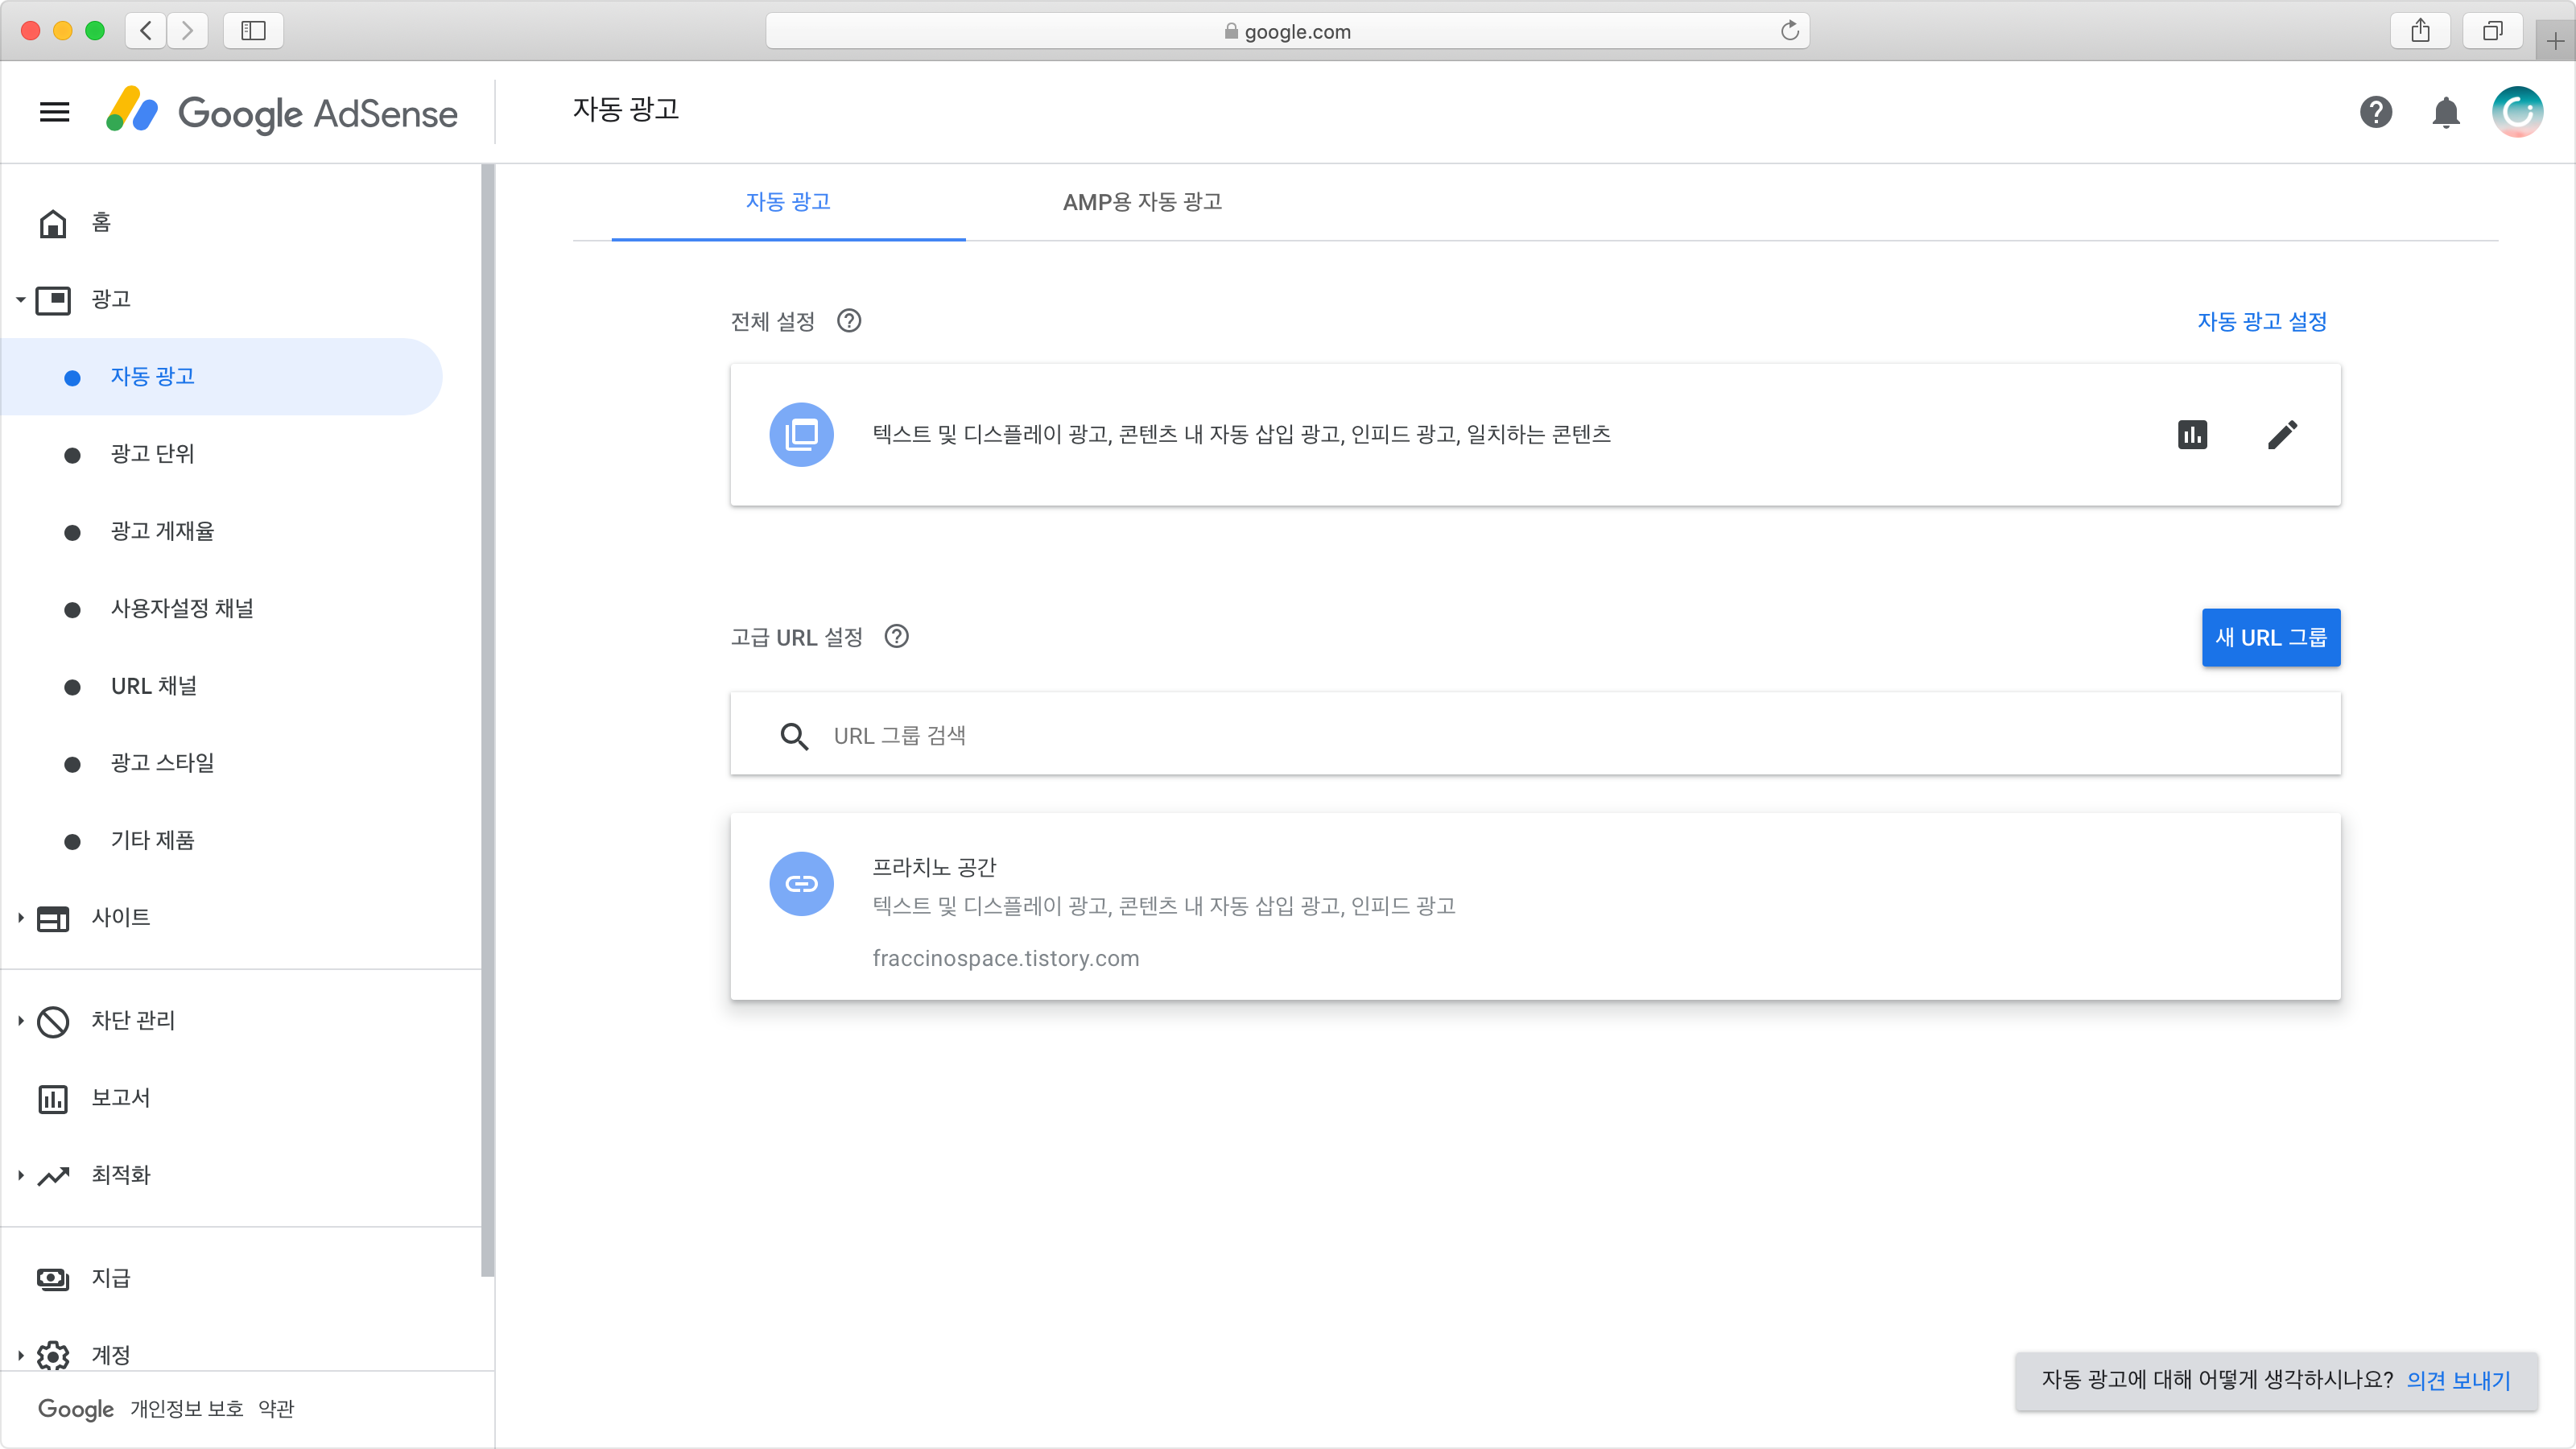Click the home icon in sidebar
Image resolution: width=2576 pixels, height=1449 pixels.
point(53,223)
